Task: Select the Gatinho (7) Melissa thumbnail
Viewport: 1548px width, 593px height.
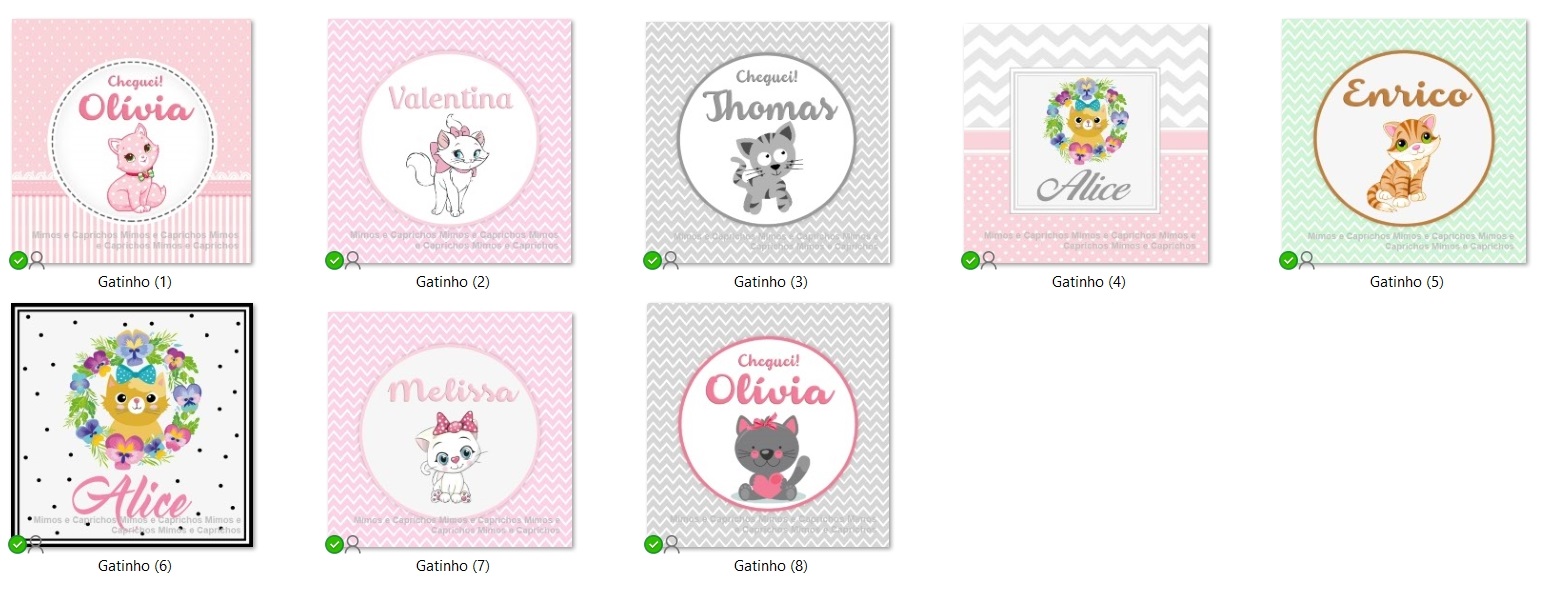Action: pos(450,426)
